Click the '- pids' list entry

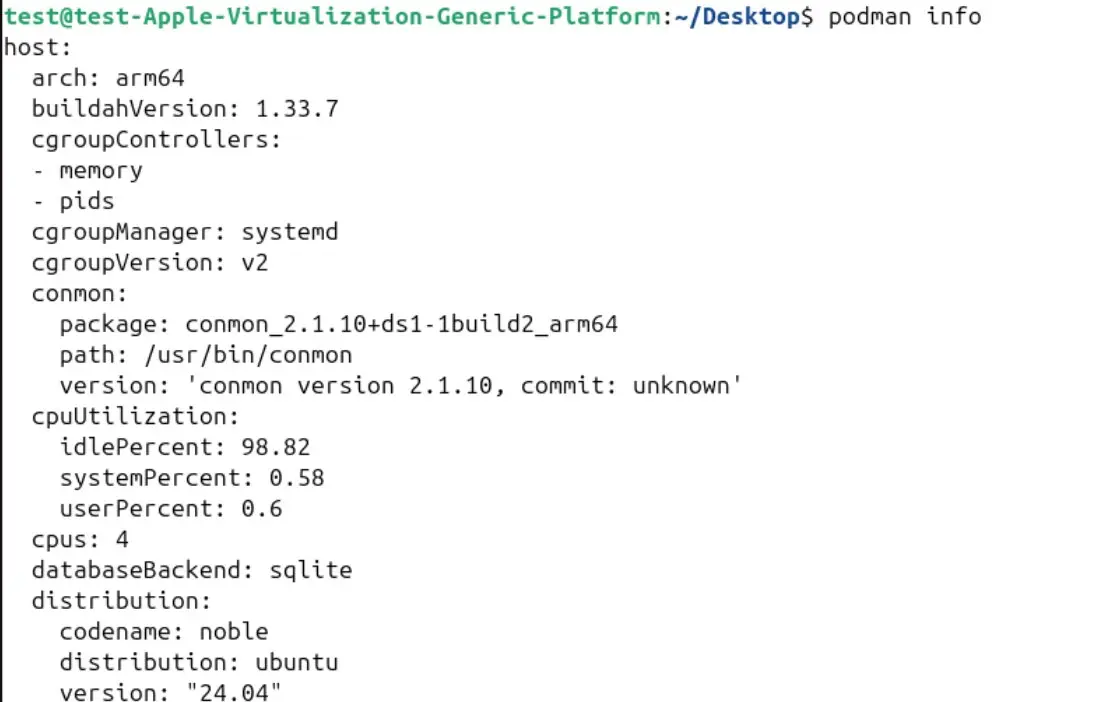coord(73,202)
